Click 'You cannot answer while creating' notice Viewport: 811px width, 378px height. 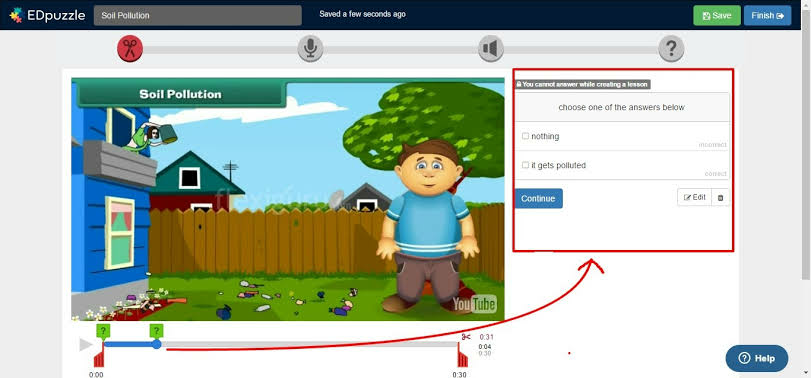pos(582,84)
